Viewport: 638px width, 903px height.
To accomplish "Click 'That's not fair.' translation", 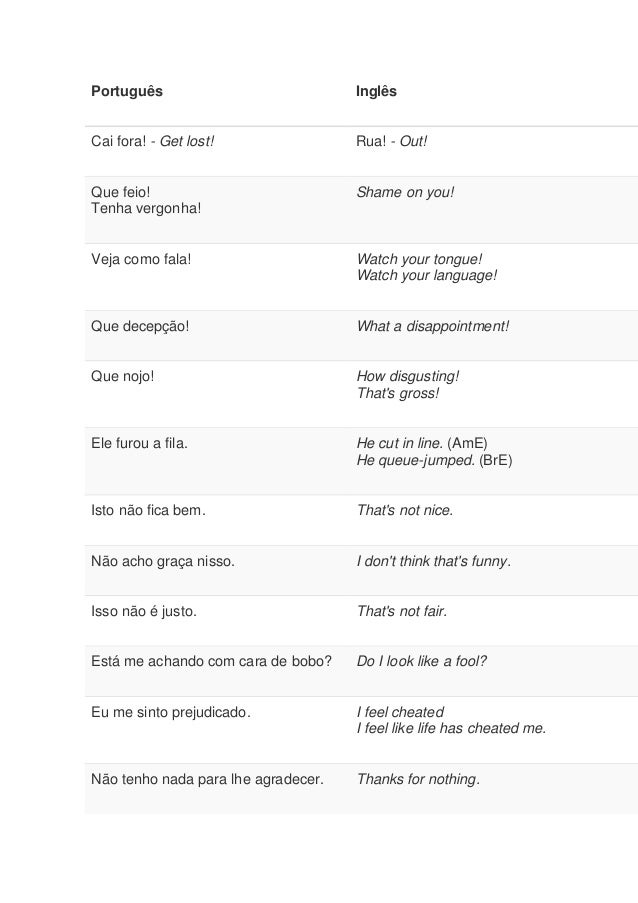I will tap(402, 611).
